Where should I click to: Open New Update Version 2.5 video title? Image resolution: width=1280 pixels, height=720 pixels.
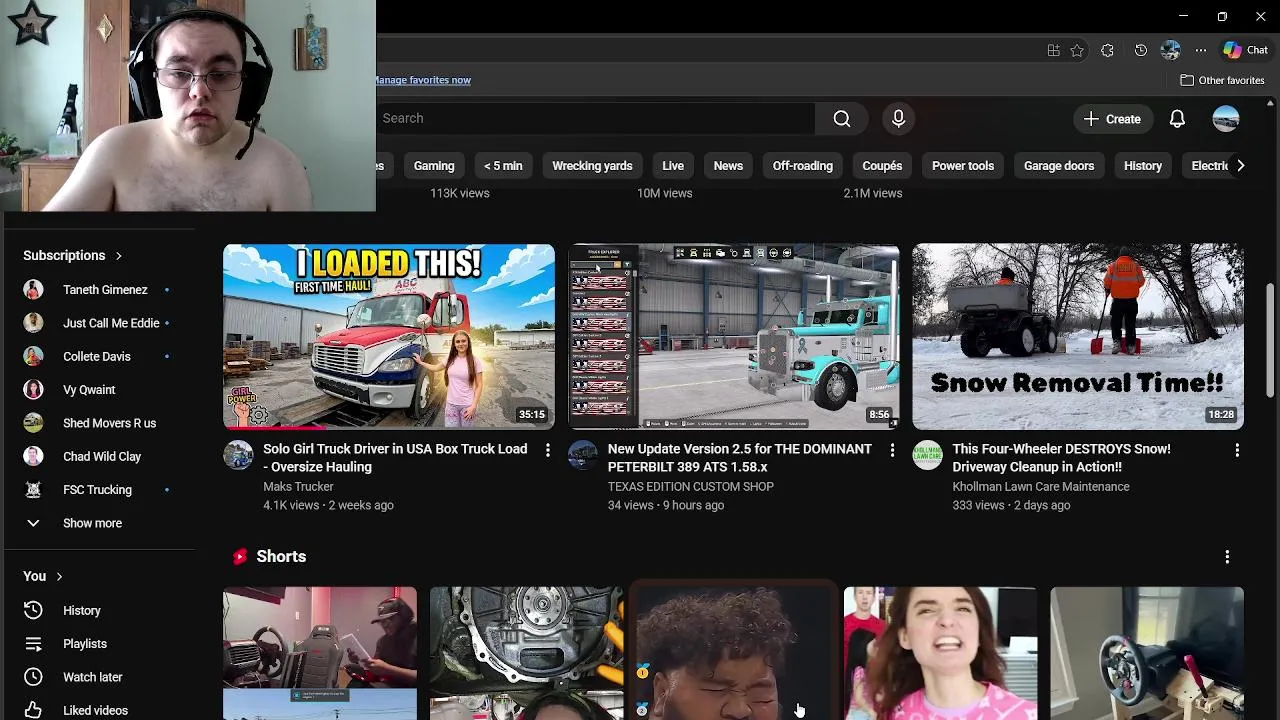739,458
